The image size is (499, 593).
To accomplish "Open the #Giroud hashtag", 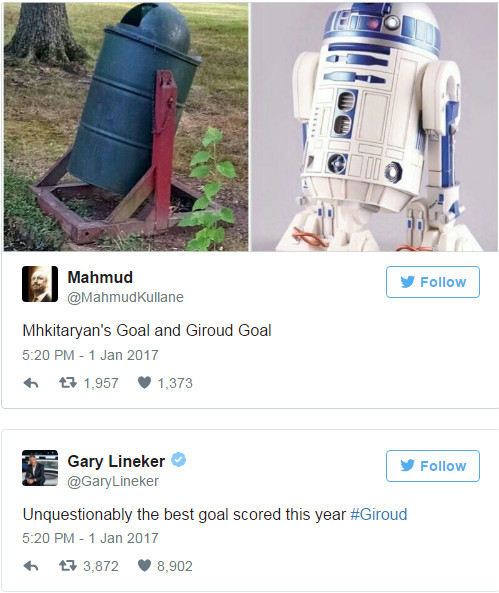I will point(379,515).
